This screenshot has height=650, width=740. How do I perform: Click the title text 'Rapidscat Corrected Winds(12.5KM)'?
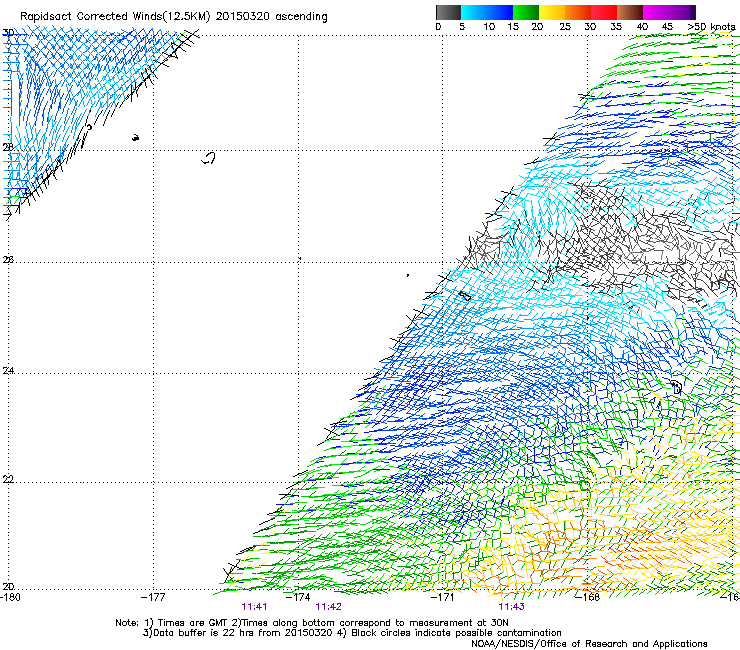coord(115,17)
